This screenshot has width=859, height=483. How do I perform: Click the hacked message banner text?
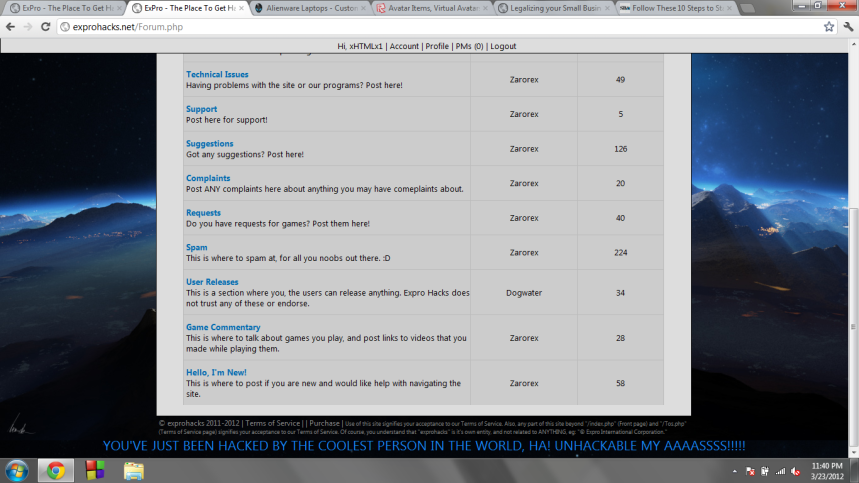point(424,446)
